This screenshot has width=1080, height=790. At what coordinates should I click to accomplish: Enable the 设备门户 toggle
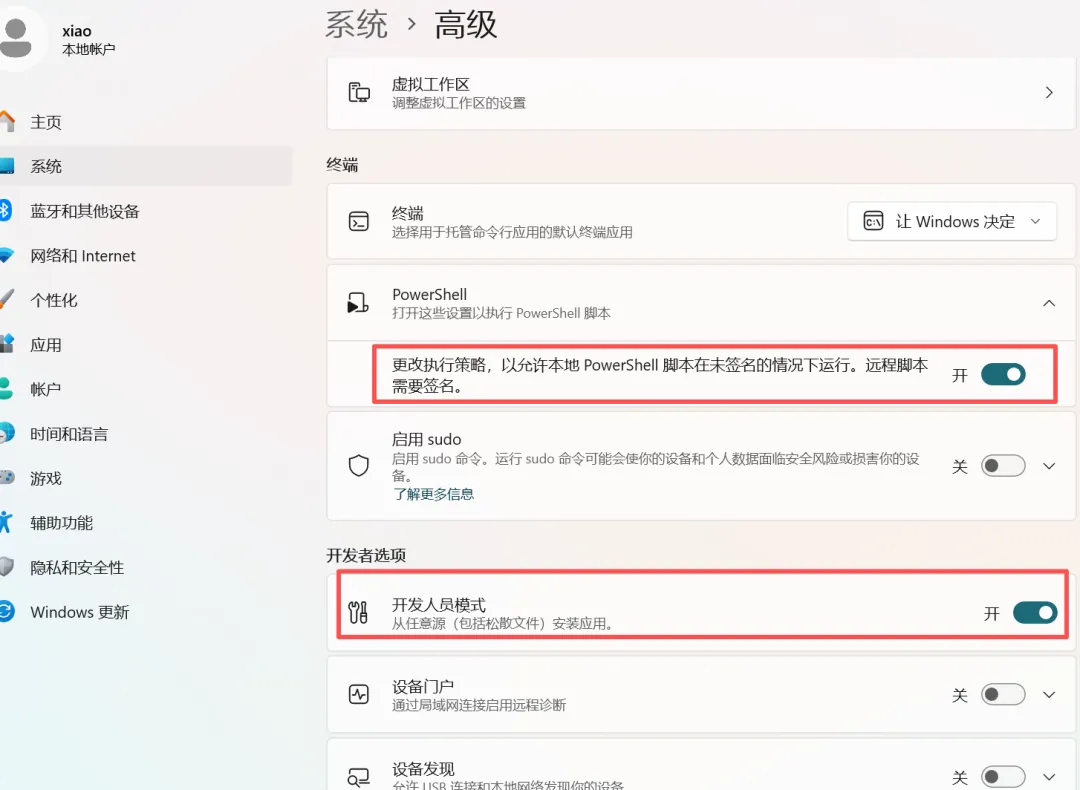point(1003,694)
